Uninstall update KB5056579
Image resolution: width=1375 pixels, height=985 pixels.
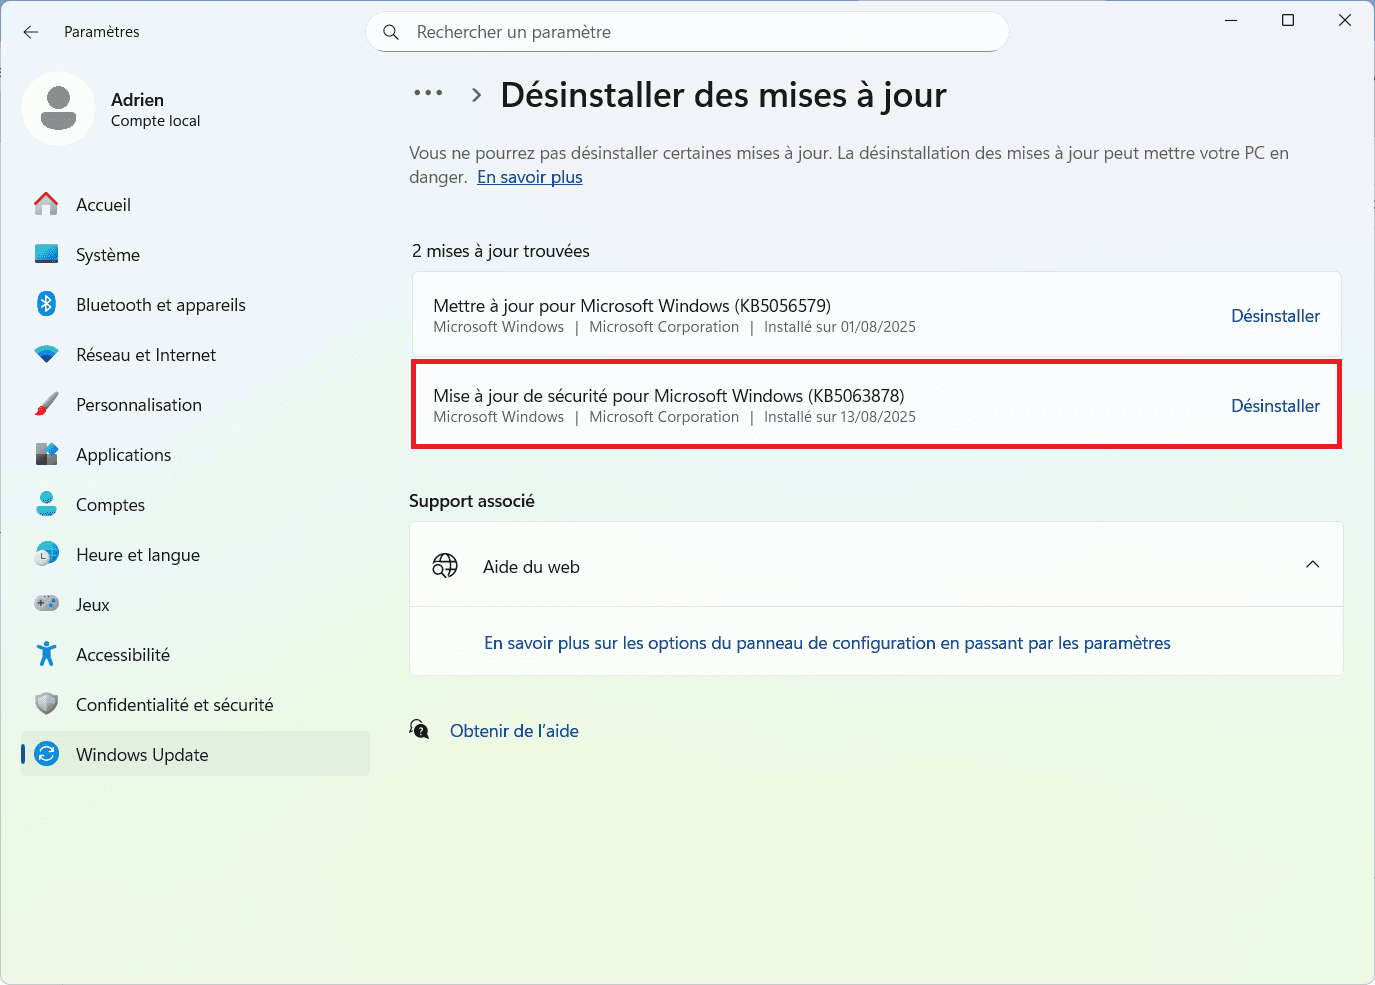coord(1275,316)
